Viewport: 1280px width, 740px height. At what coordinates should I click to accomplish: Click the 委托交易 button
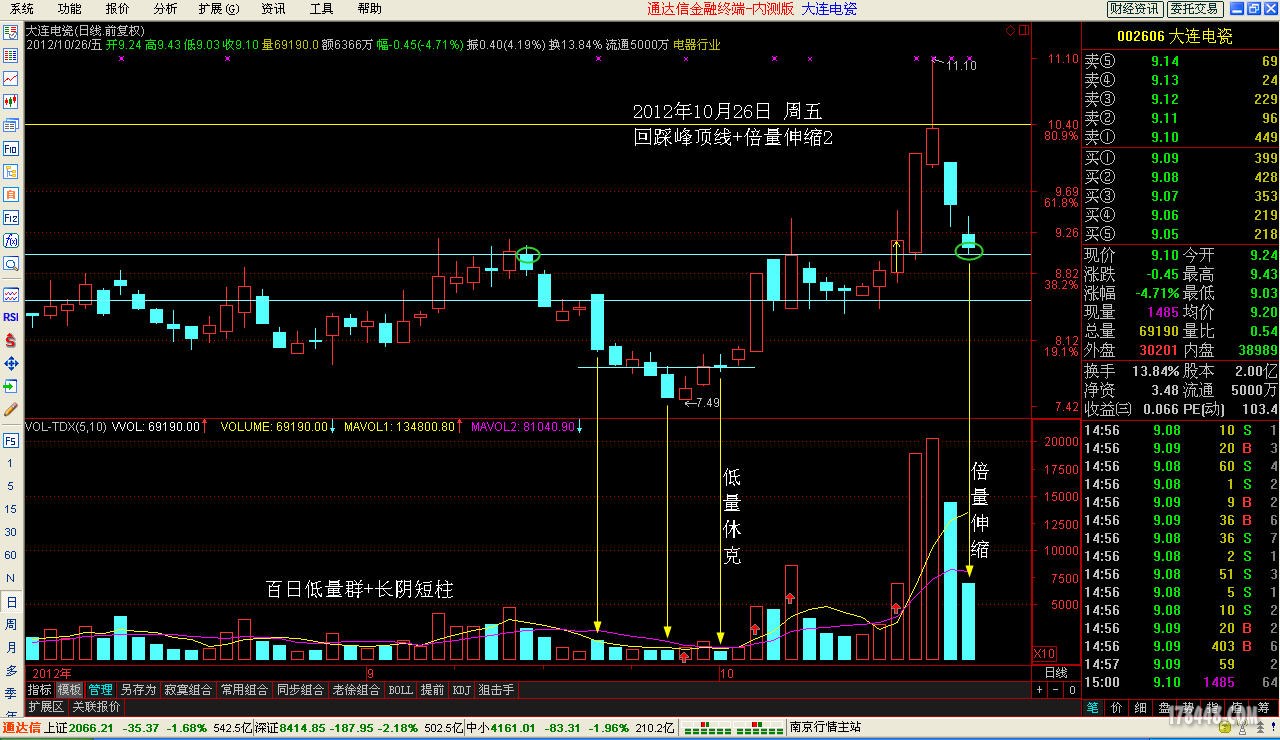click(x=1195, y=9)
